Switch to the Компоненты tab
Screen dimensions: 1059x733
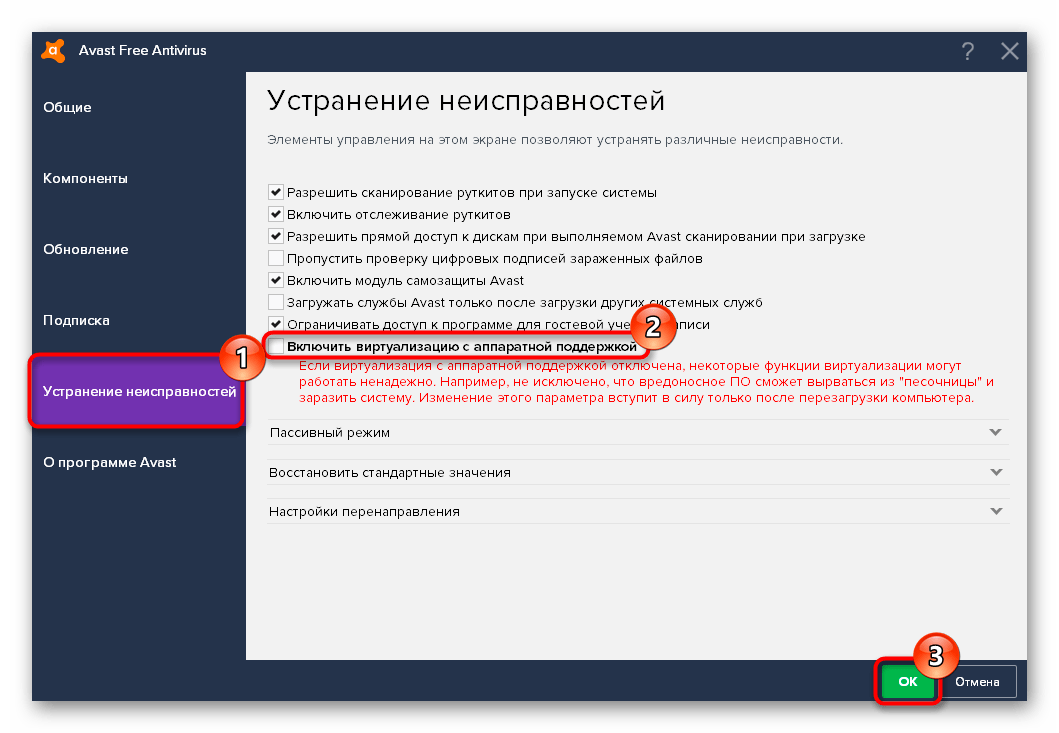click(x=85, y=178)
